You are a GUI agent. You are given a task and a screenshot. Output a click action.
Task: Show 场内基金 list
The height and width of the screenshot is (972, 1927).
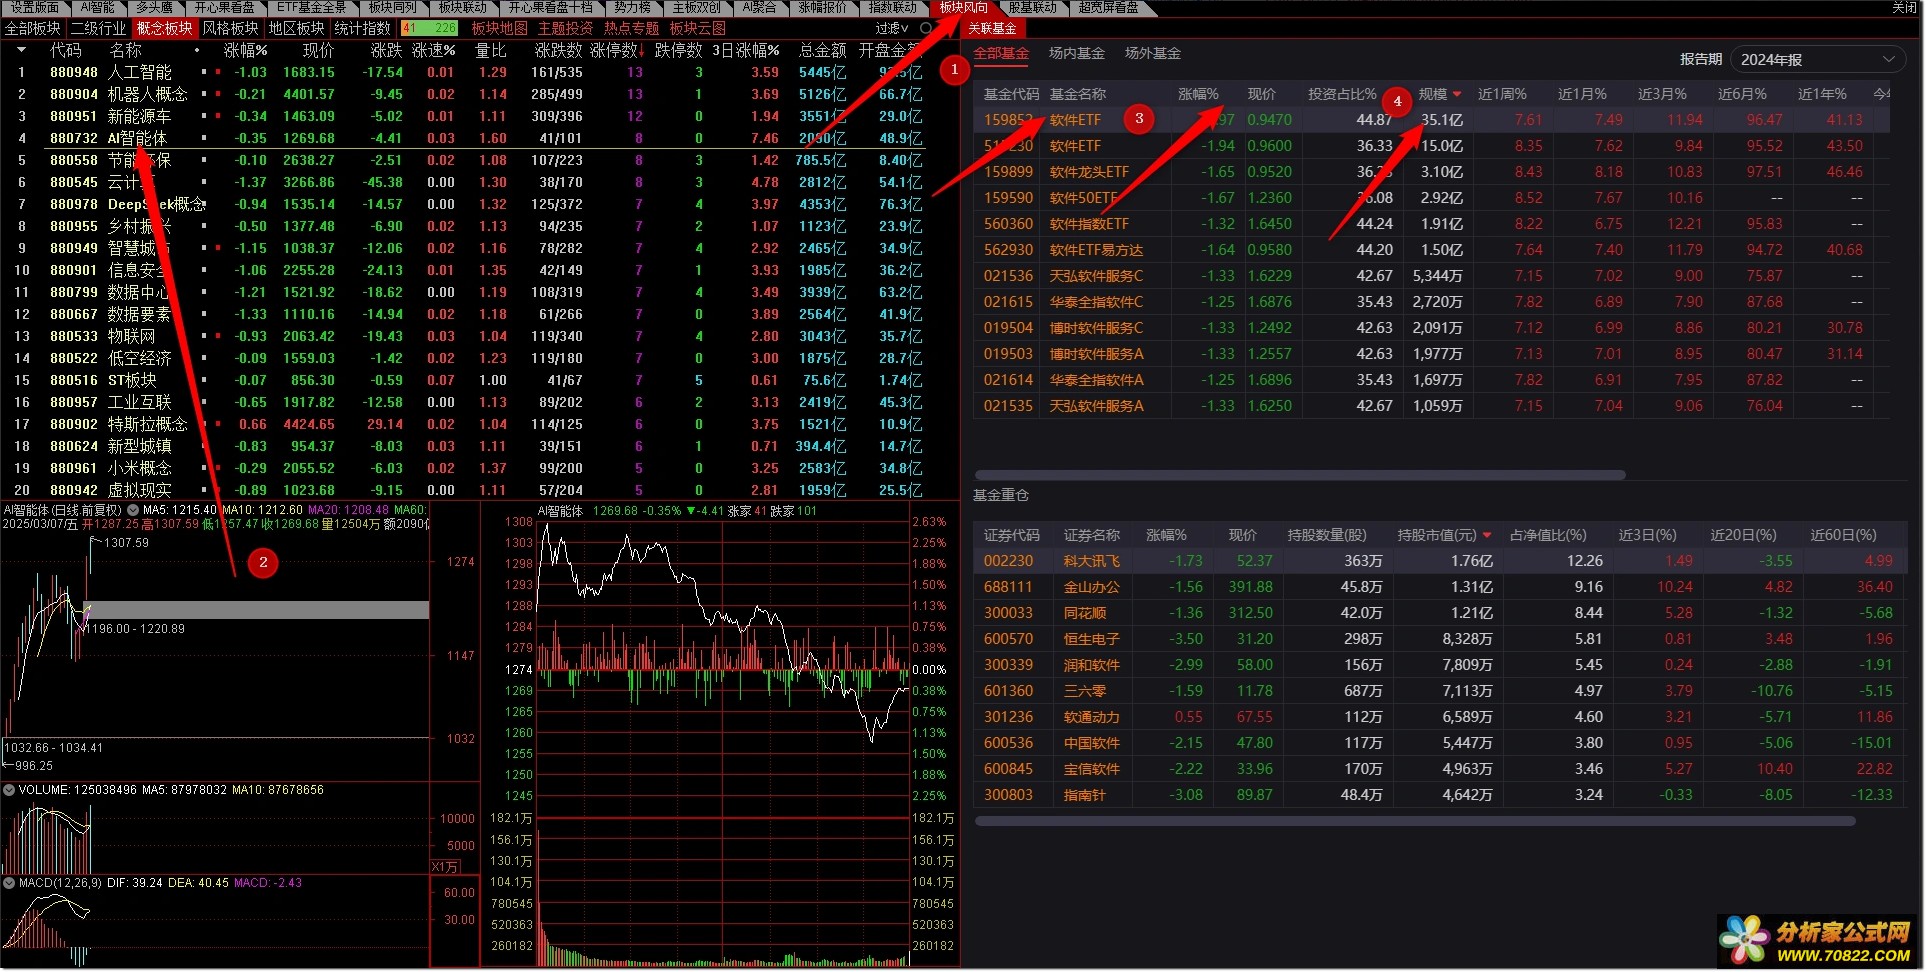pyautogui.click(x=1076, y=53)
